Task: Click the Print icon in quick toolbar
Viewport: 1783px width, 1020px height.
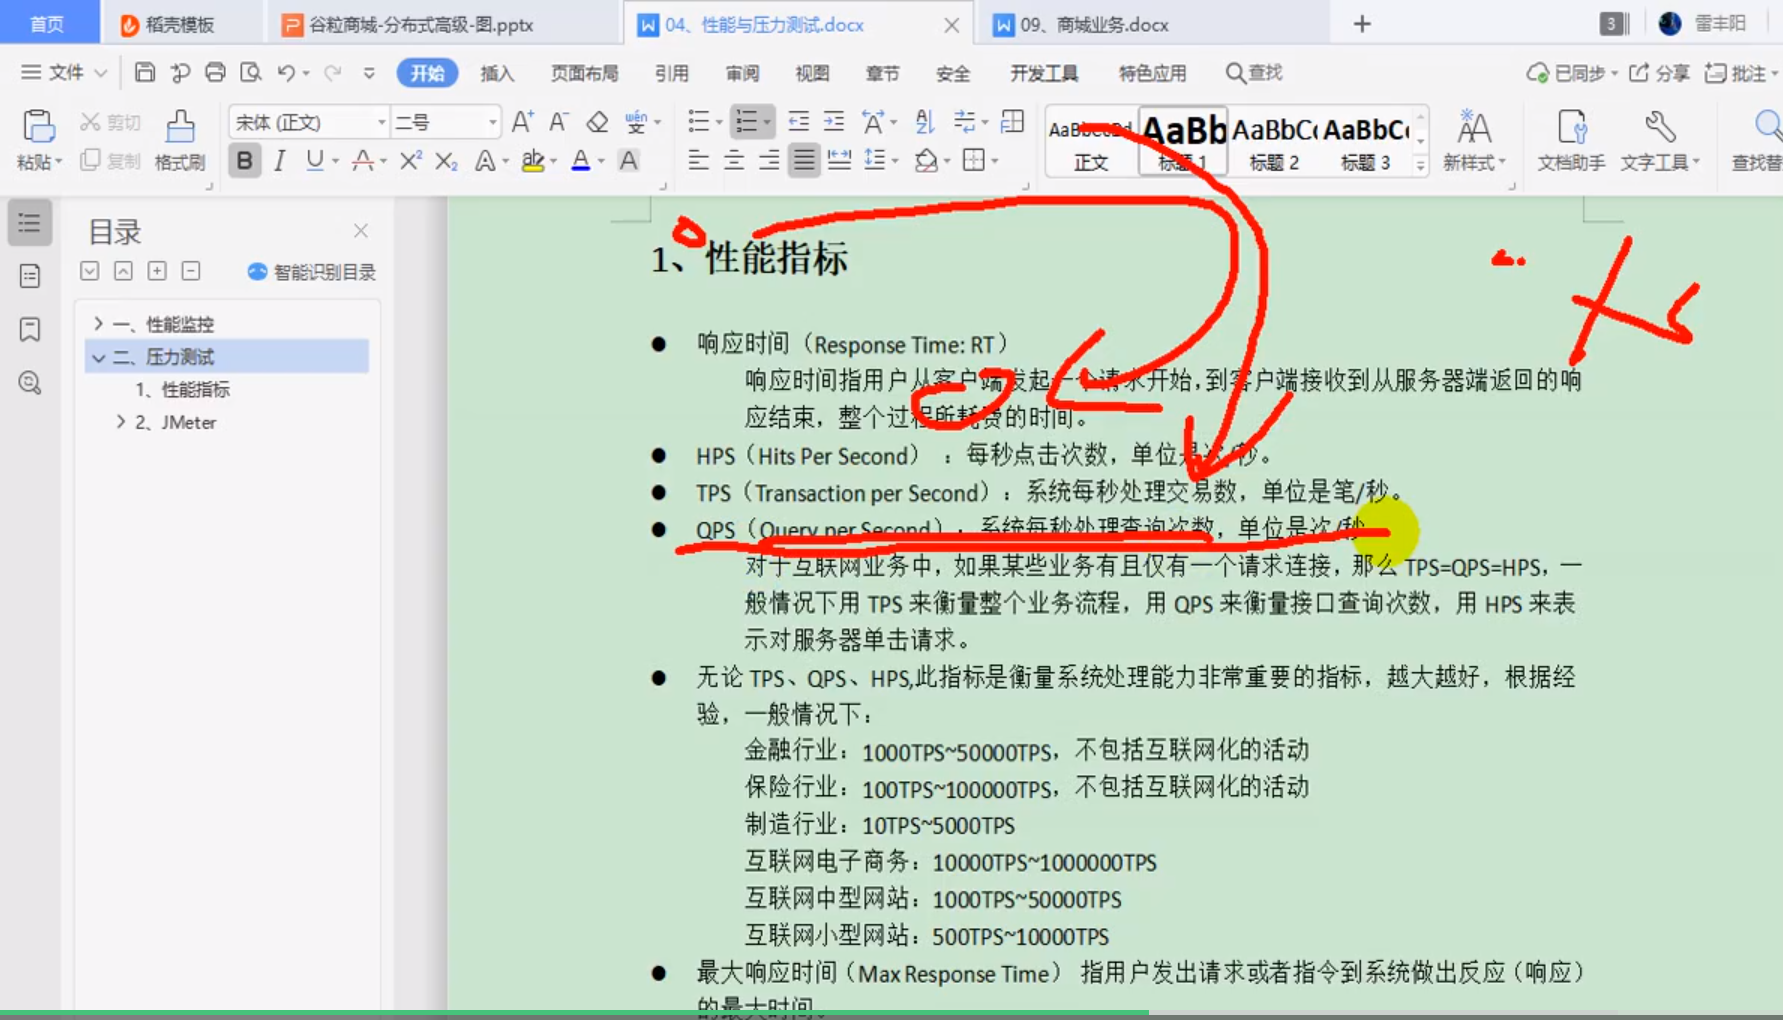Action: click(215, 72)
